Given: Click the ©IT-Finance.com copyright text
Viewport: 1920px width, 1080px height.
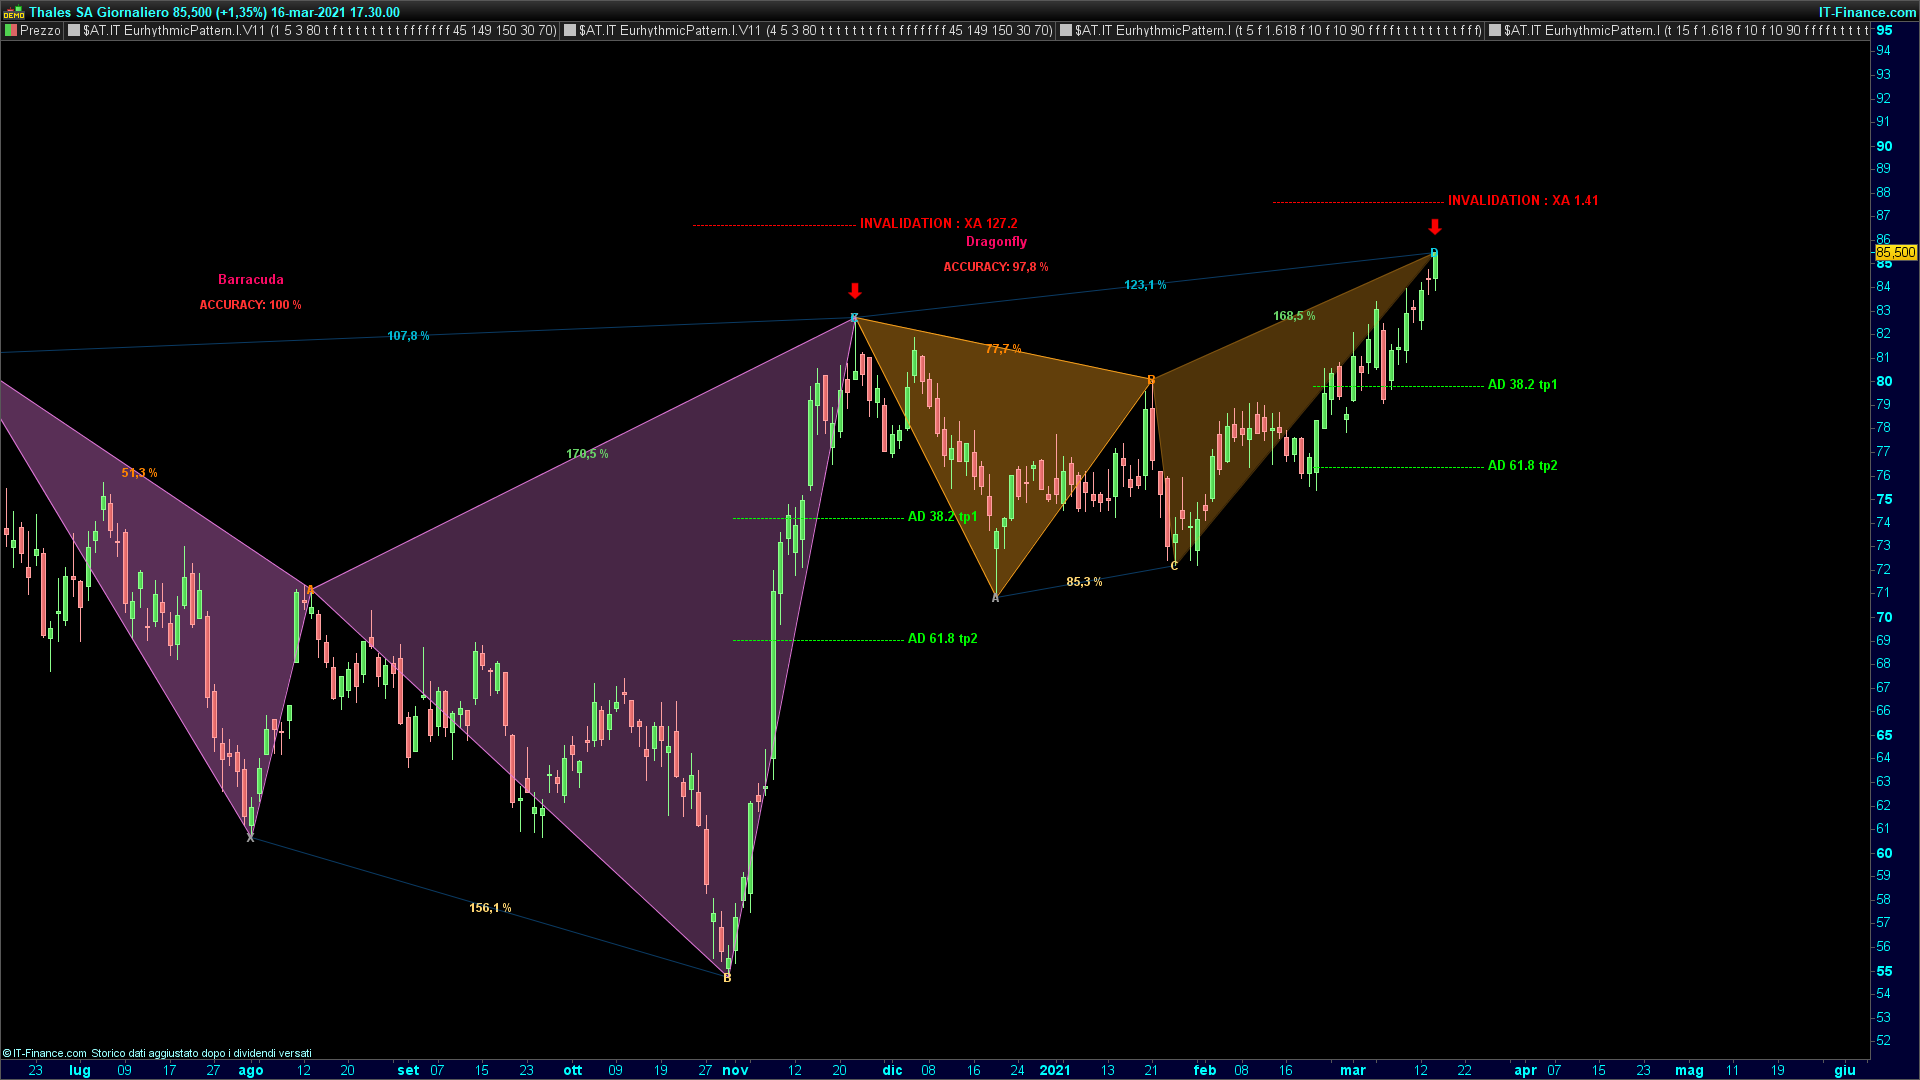Looking at the screenshot, I should click(x=45, y=1053).
